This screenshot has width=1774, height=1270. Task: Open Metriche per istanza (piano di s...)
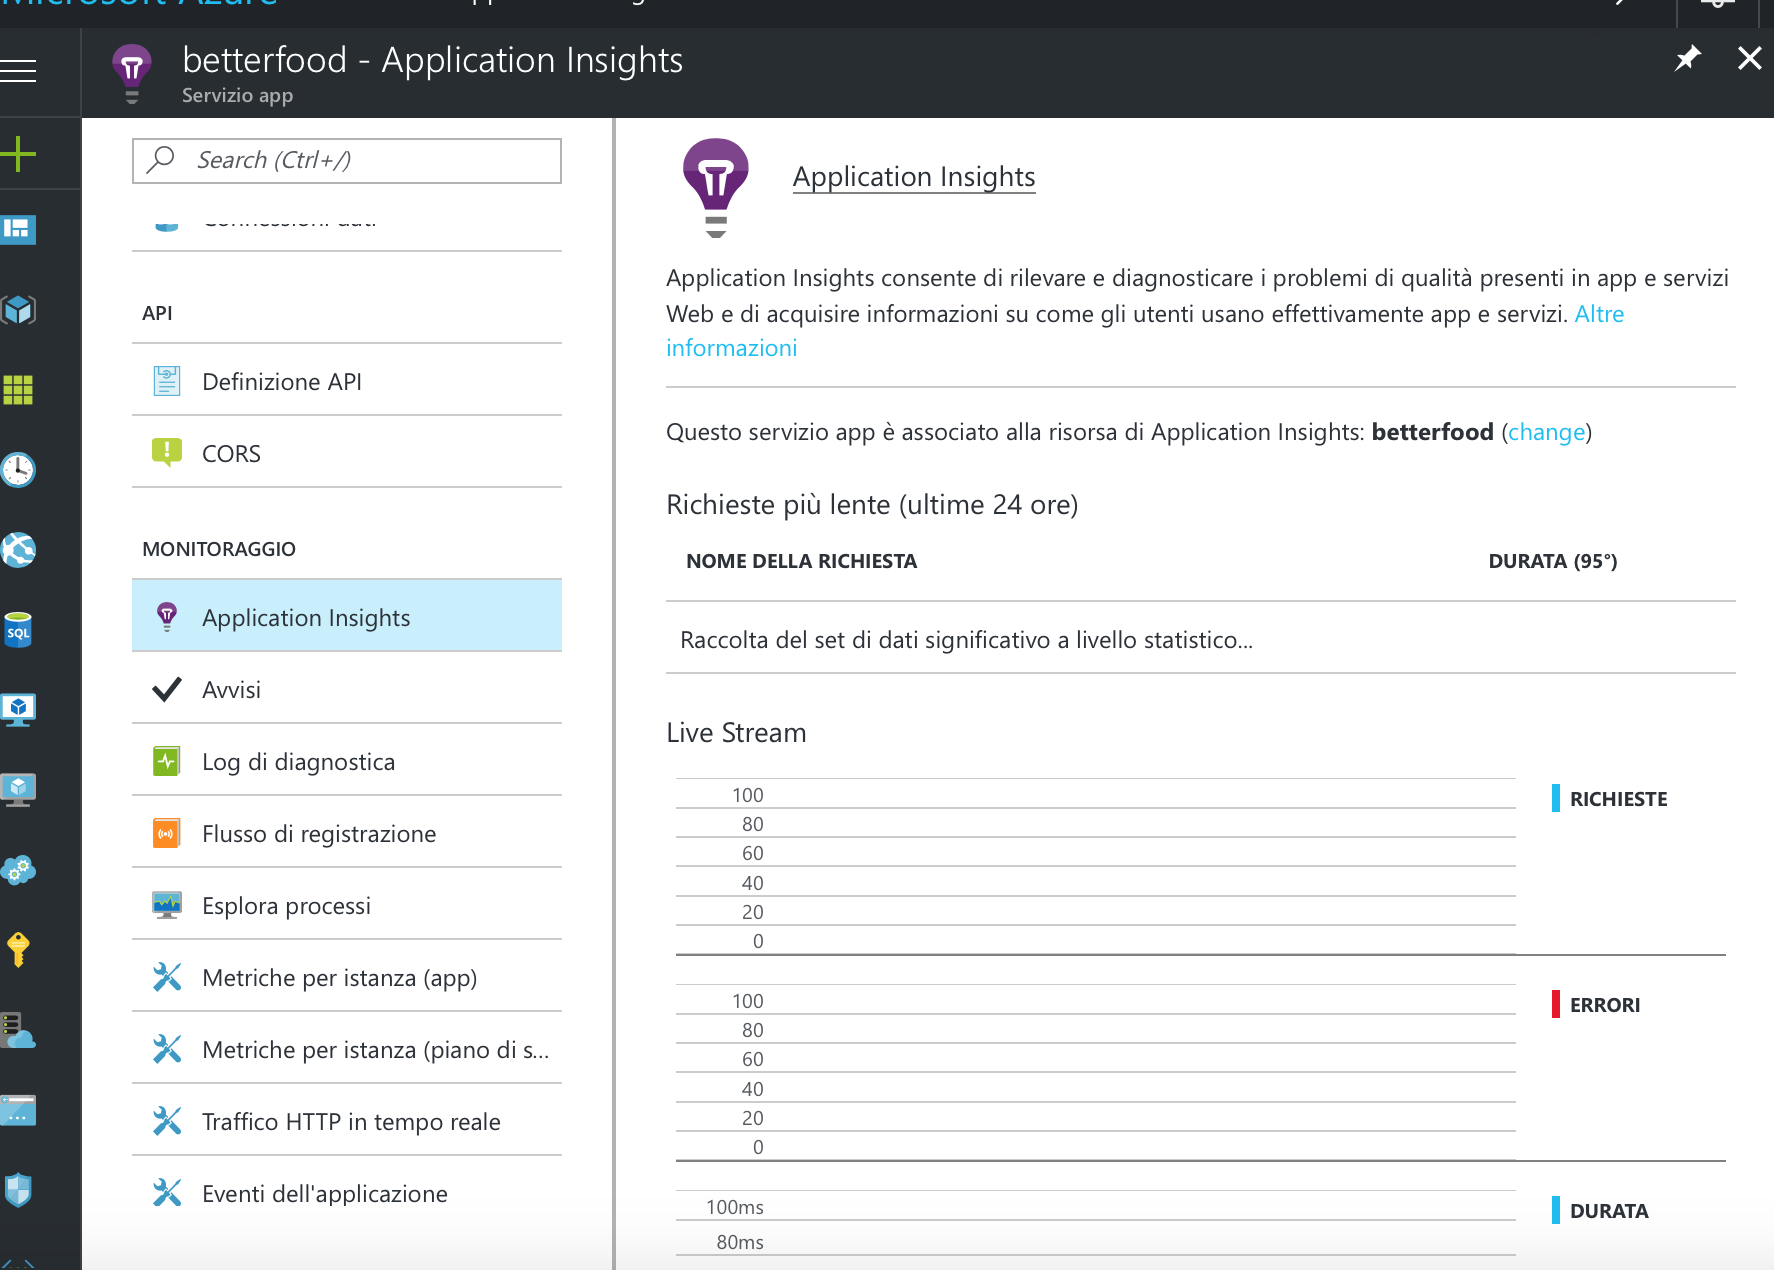pyautogui.click(x=347, y=1049)
